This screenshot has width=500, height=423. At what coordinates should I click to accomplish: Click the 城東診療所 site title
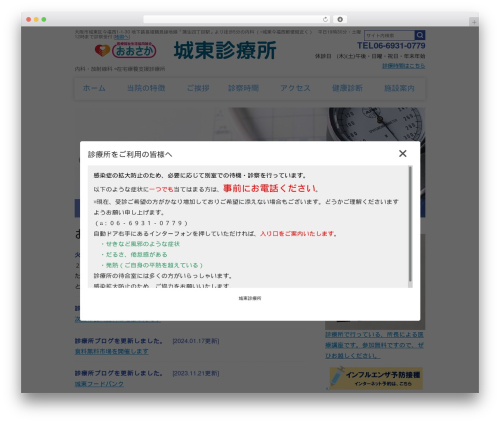(225, 50)
